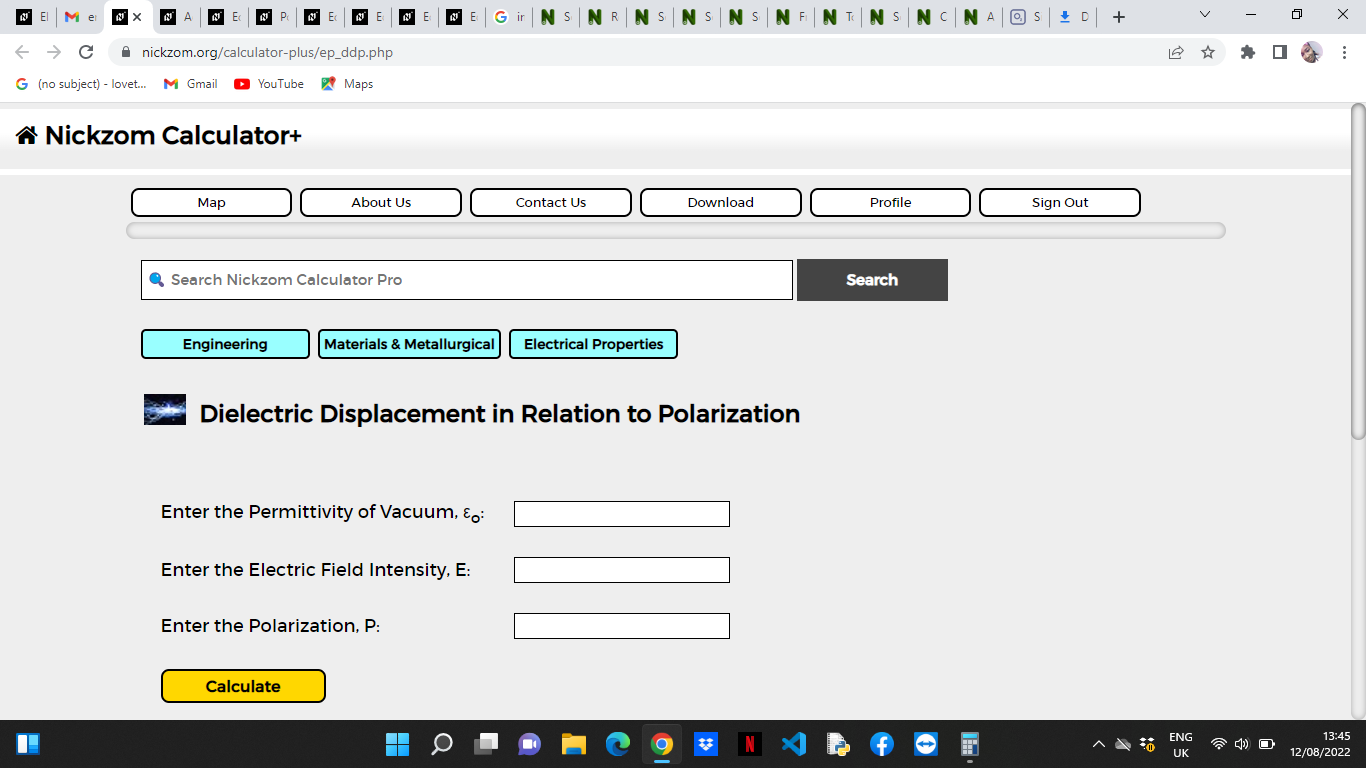Switch to the Gmail browser tab
Image resolution: width=1366 pixels, height=768 pixels.
point(80,17)
